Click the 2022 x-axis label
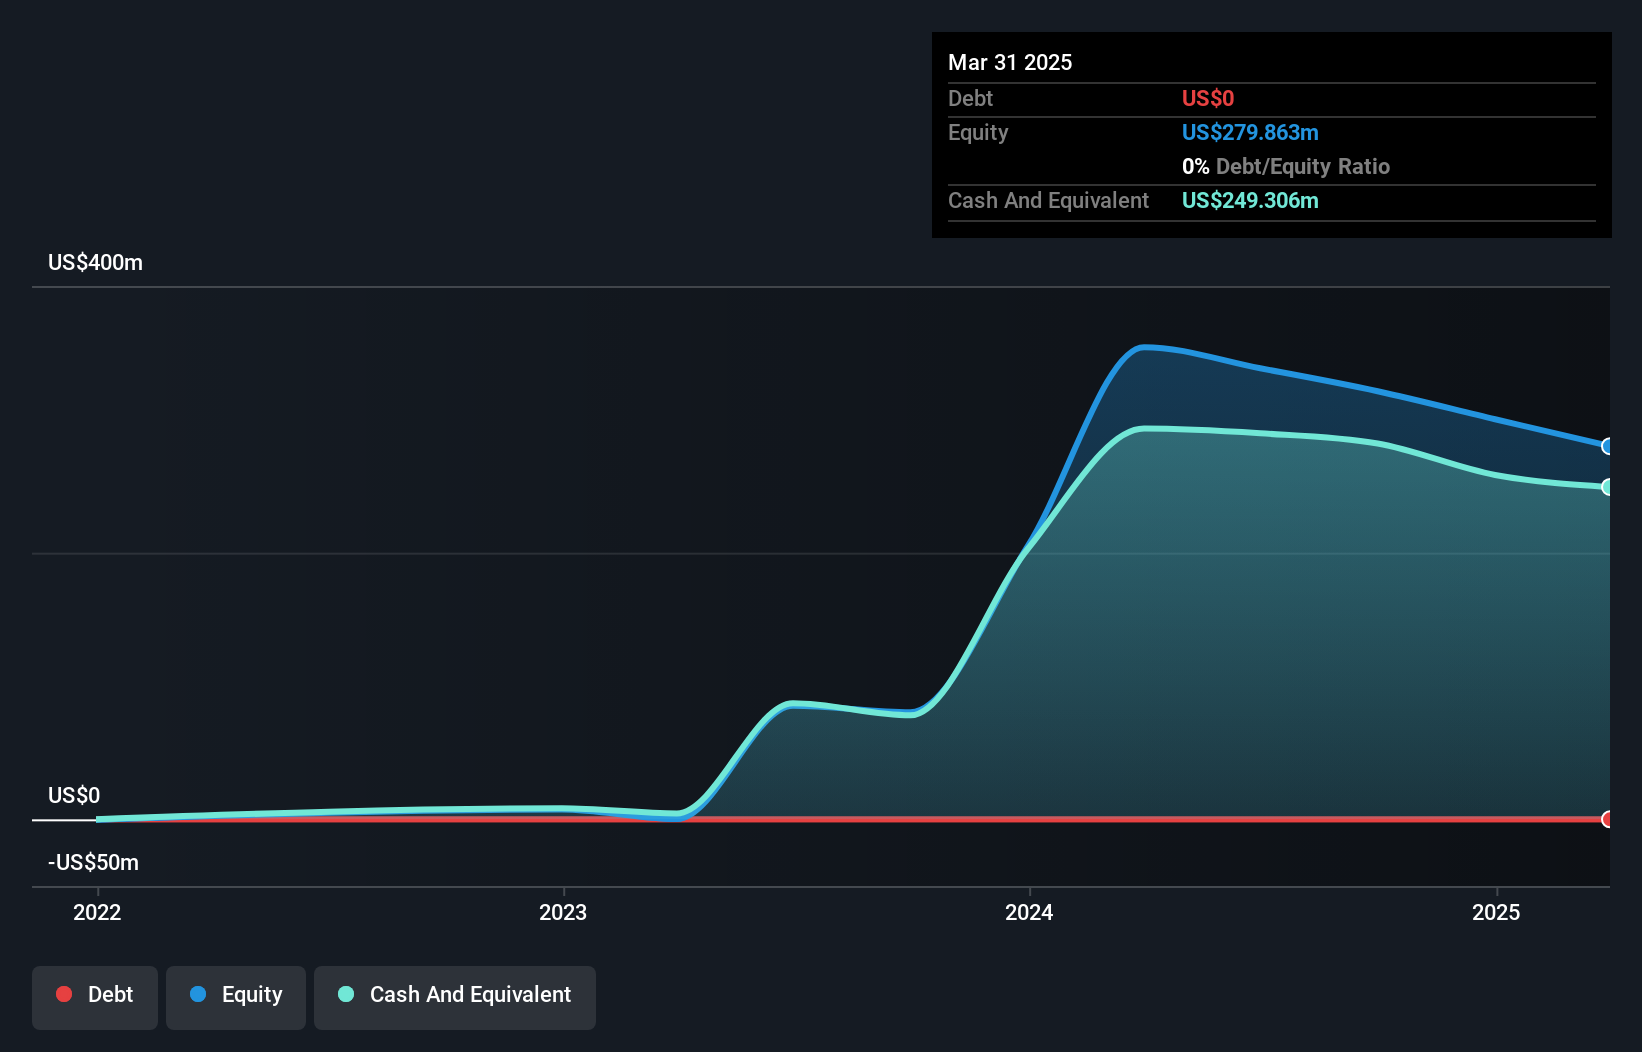This screenshot has width=1642, height=1052. (97, 912)
